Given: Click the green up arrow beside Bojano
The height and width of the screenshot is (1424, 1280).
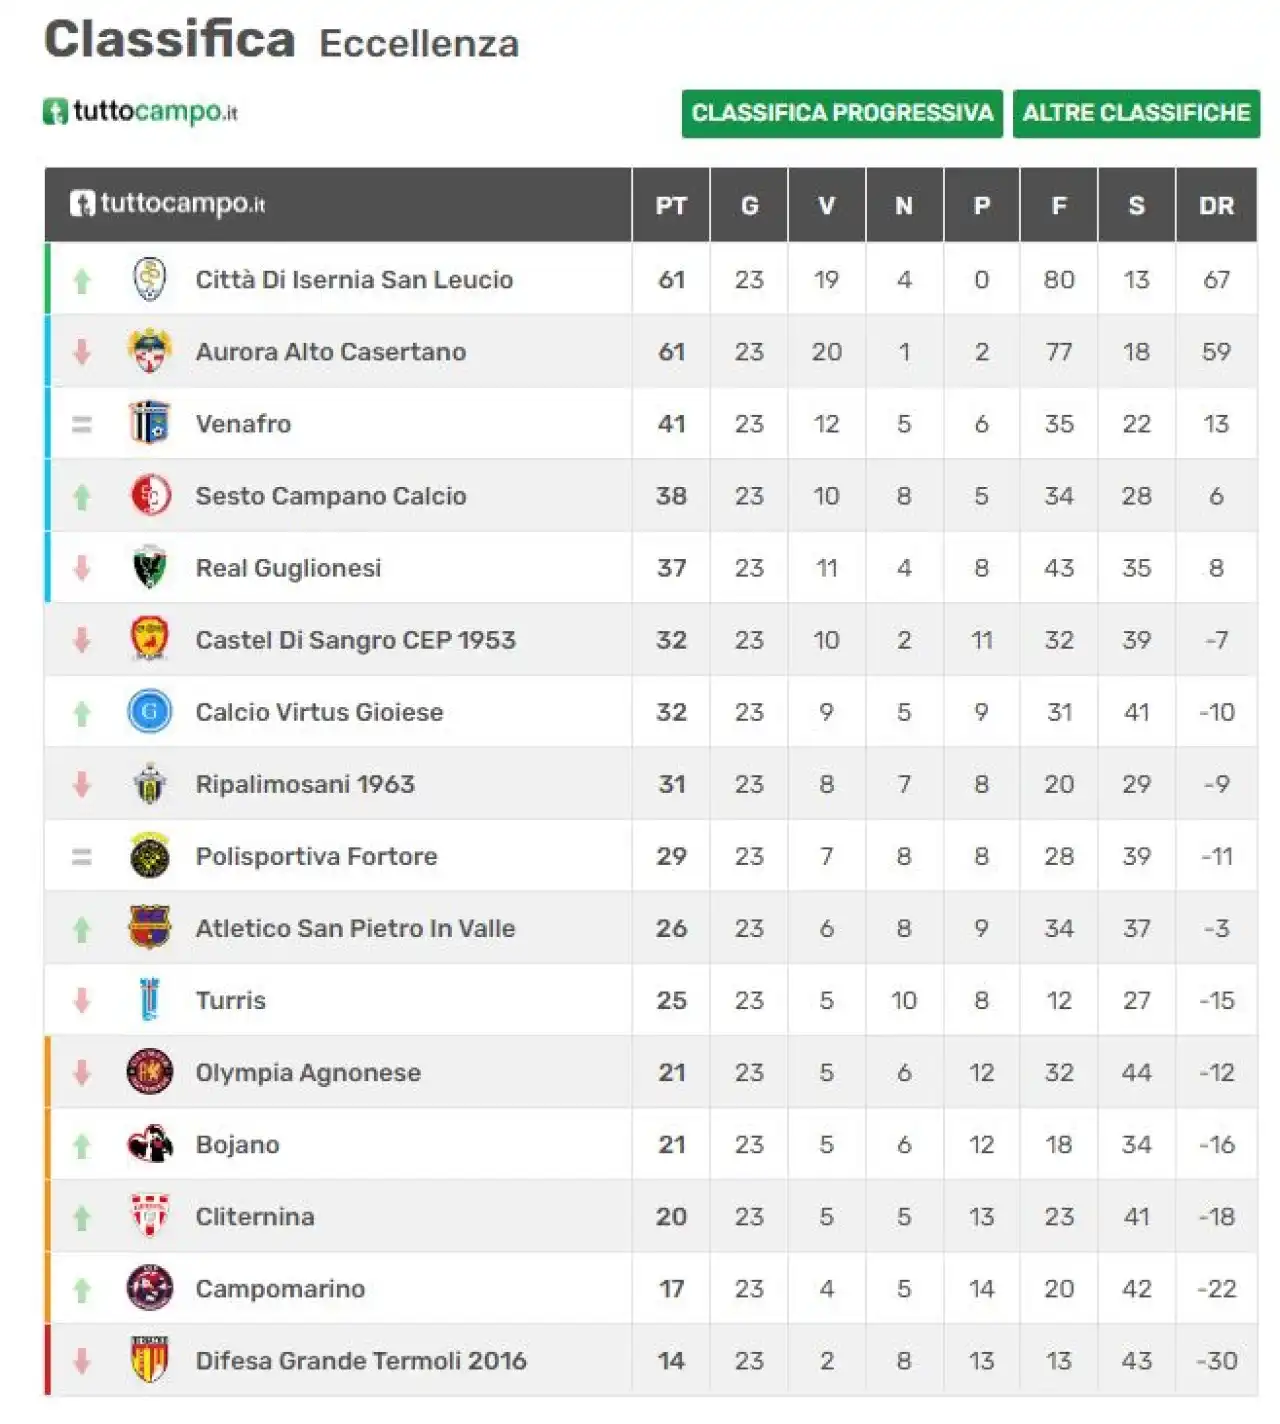Looking at the screenshot, I should (x=82, y=1146).
